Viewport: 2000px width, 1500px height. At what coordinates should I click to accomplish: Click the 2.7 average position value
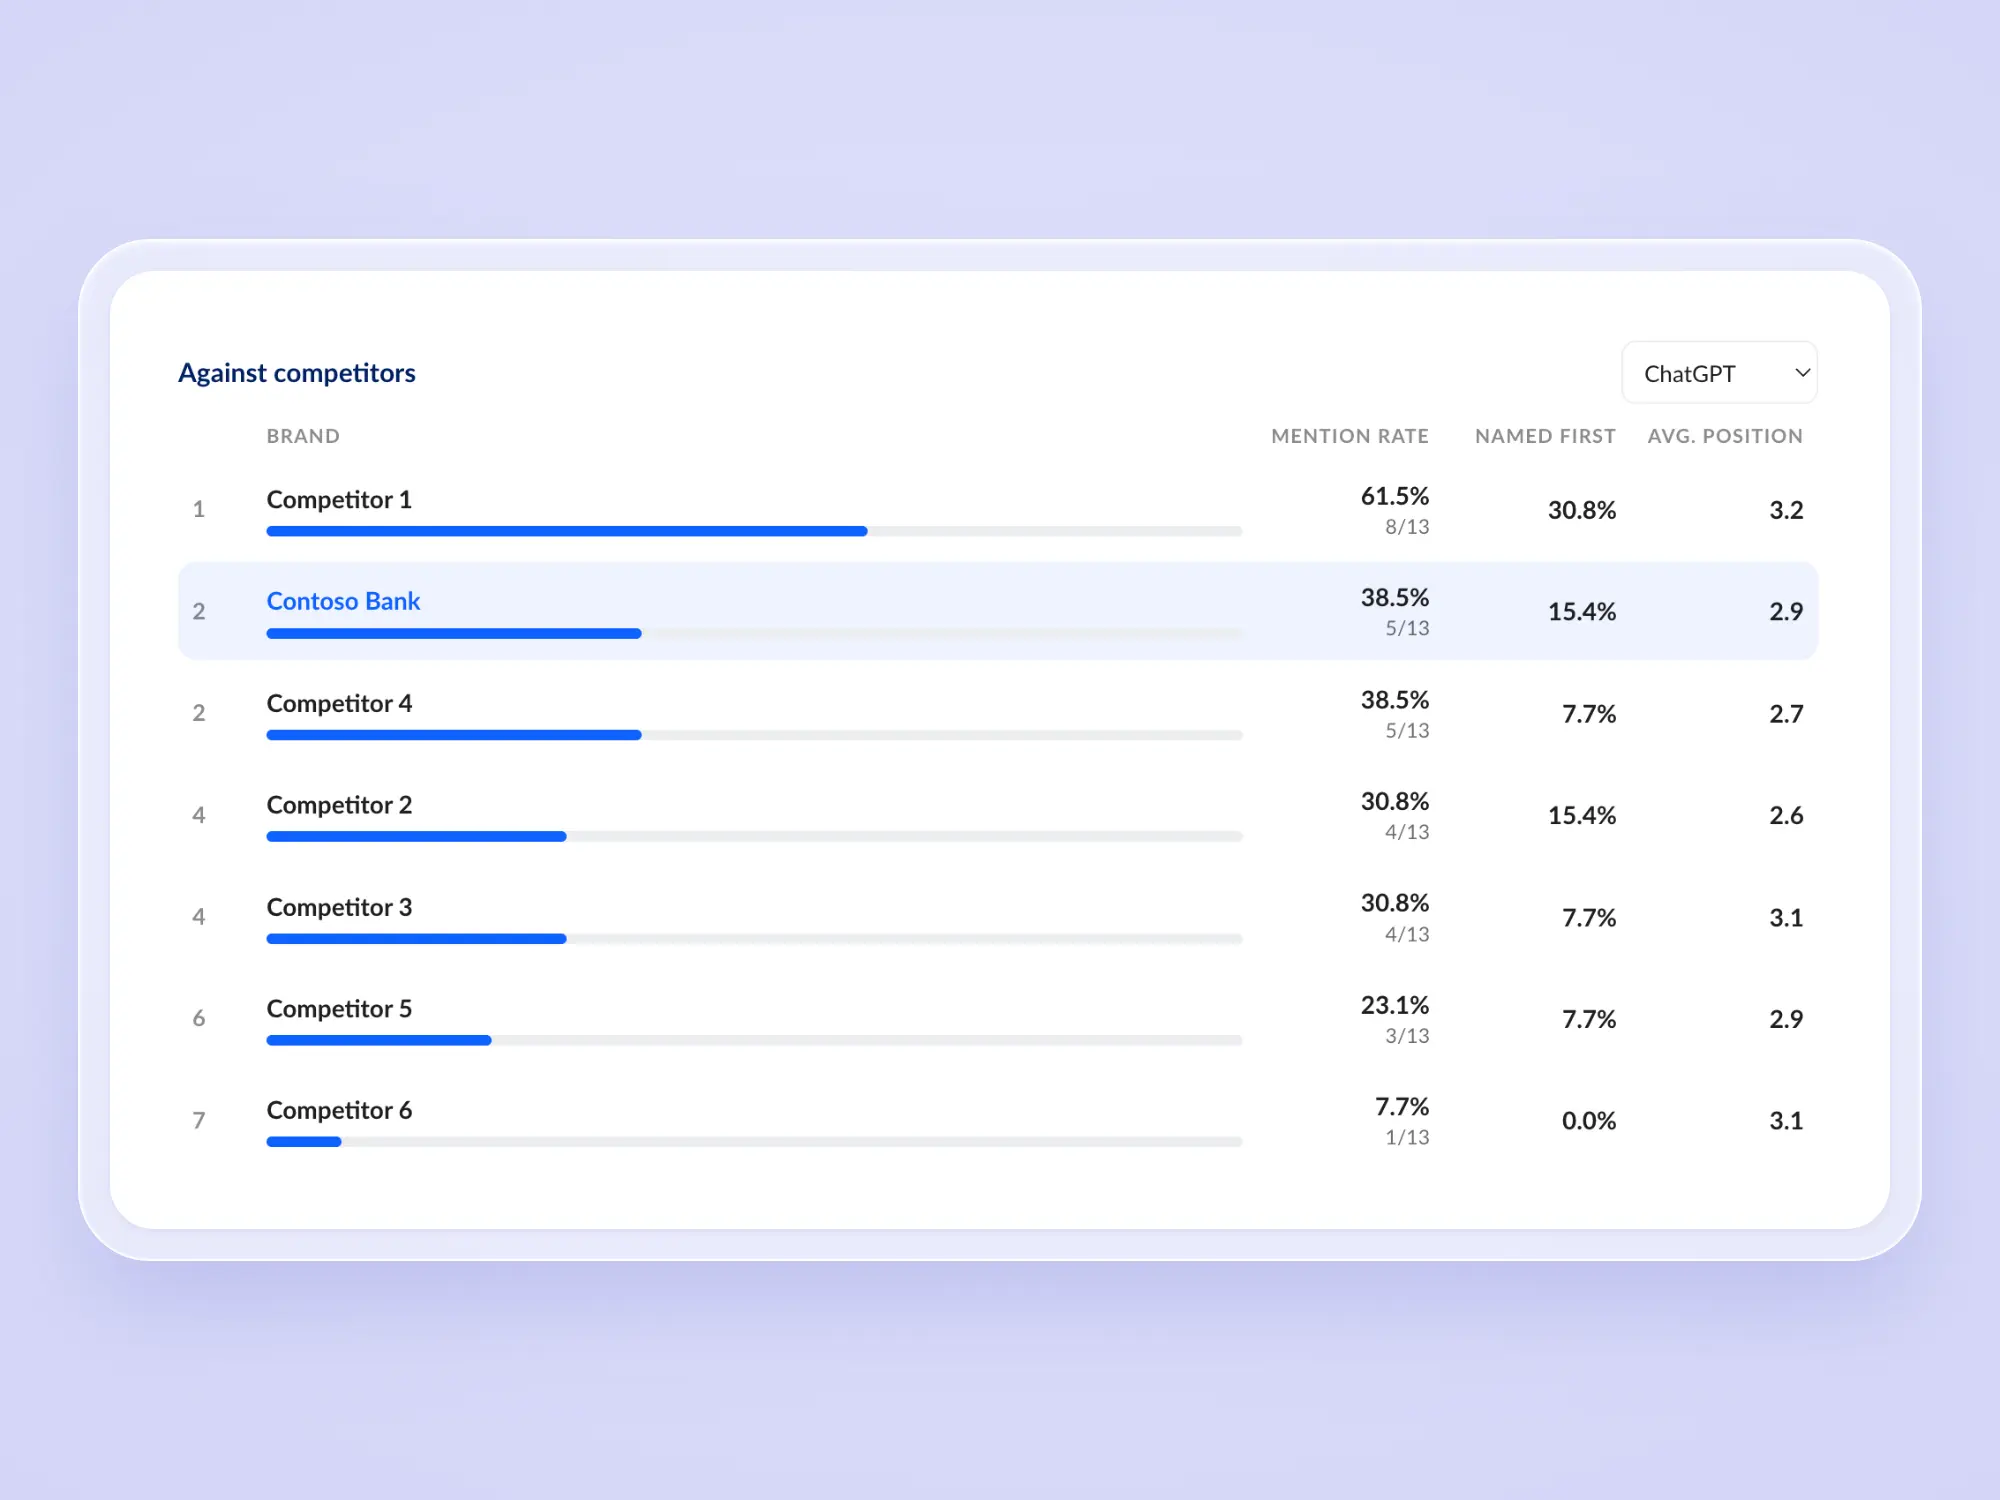[x=1786, y=714]
